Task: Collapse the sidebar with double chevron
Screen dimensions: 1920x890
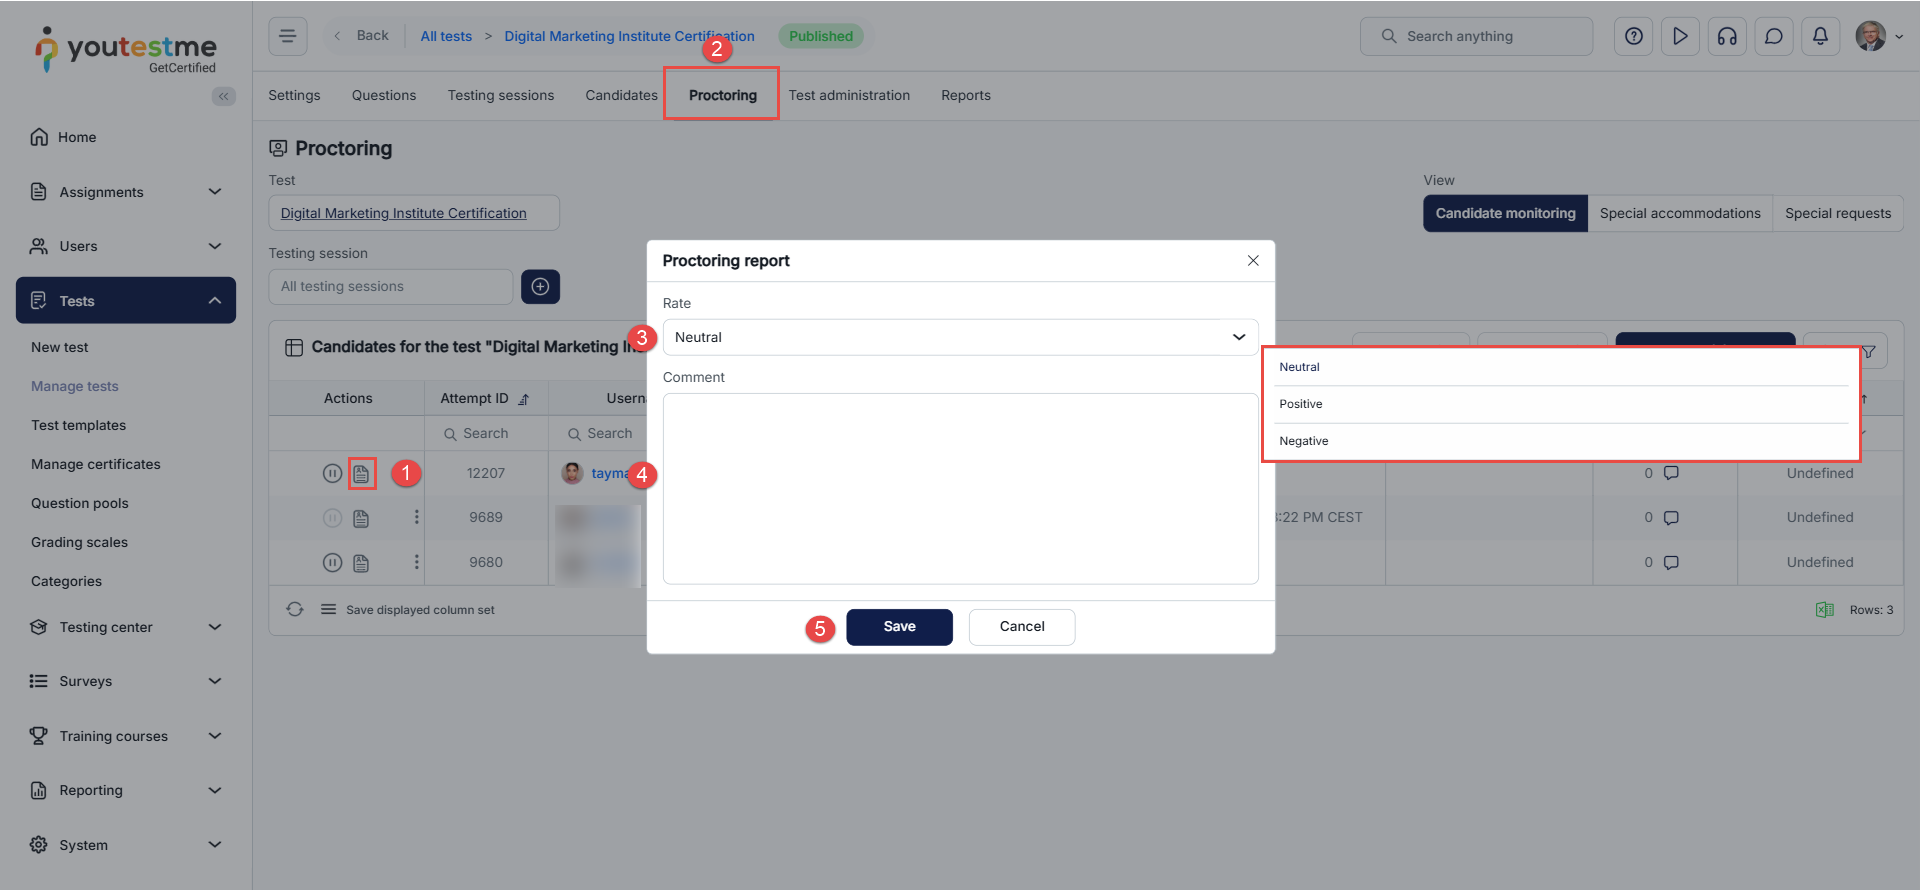Action: [223, 96]
